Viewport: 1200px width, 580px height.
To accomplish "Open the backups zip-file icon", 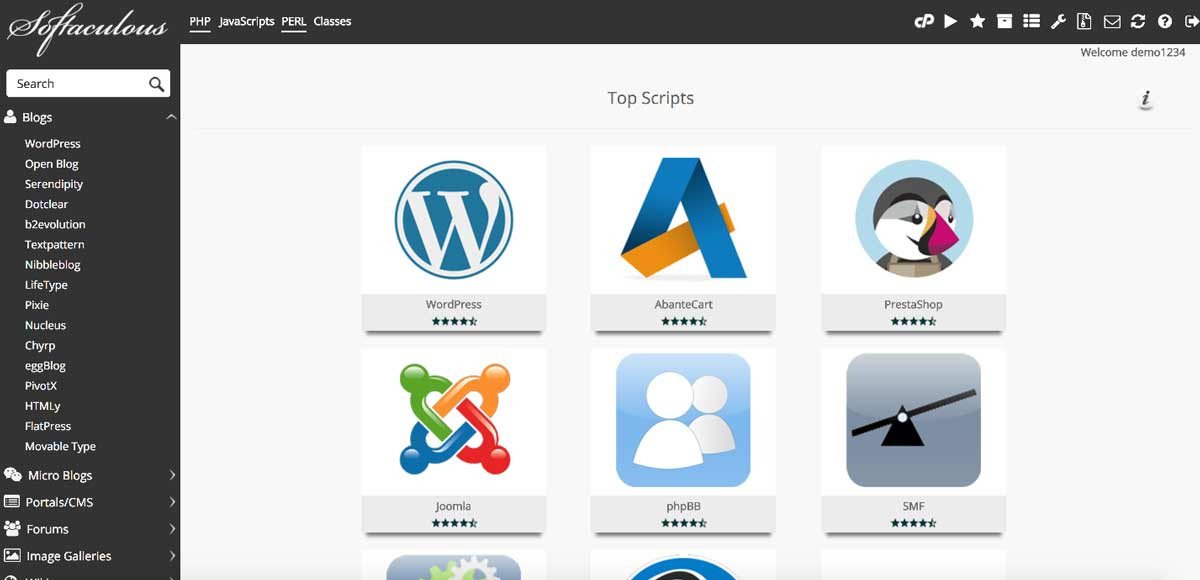I will coord(1085,21).
